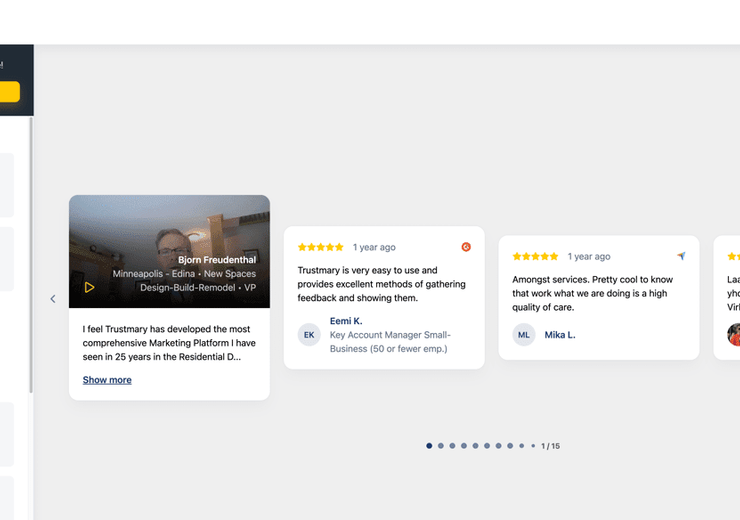
Task: Jump to the ninth carousel pagination dot
Action: point(521,445)
